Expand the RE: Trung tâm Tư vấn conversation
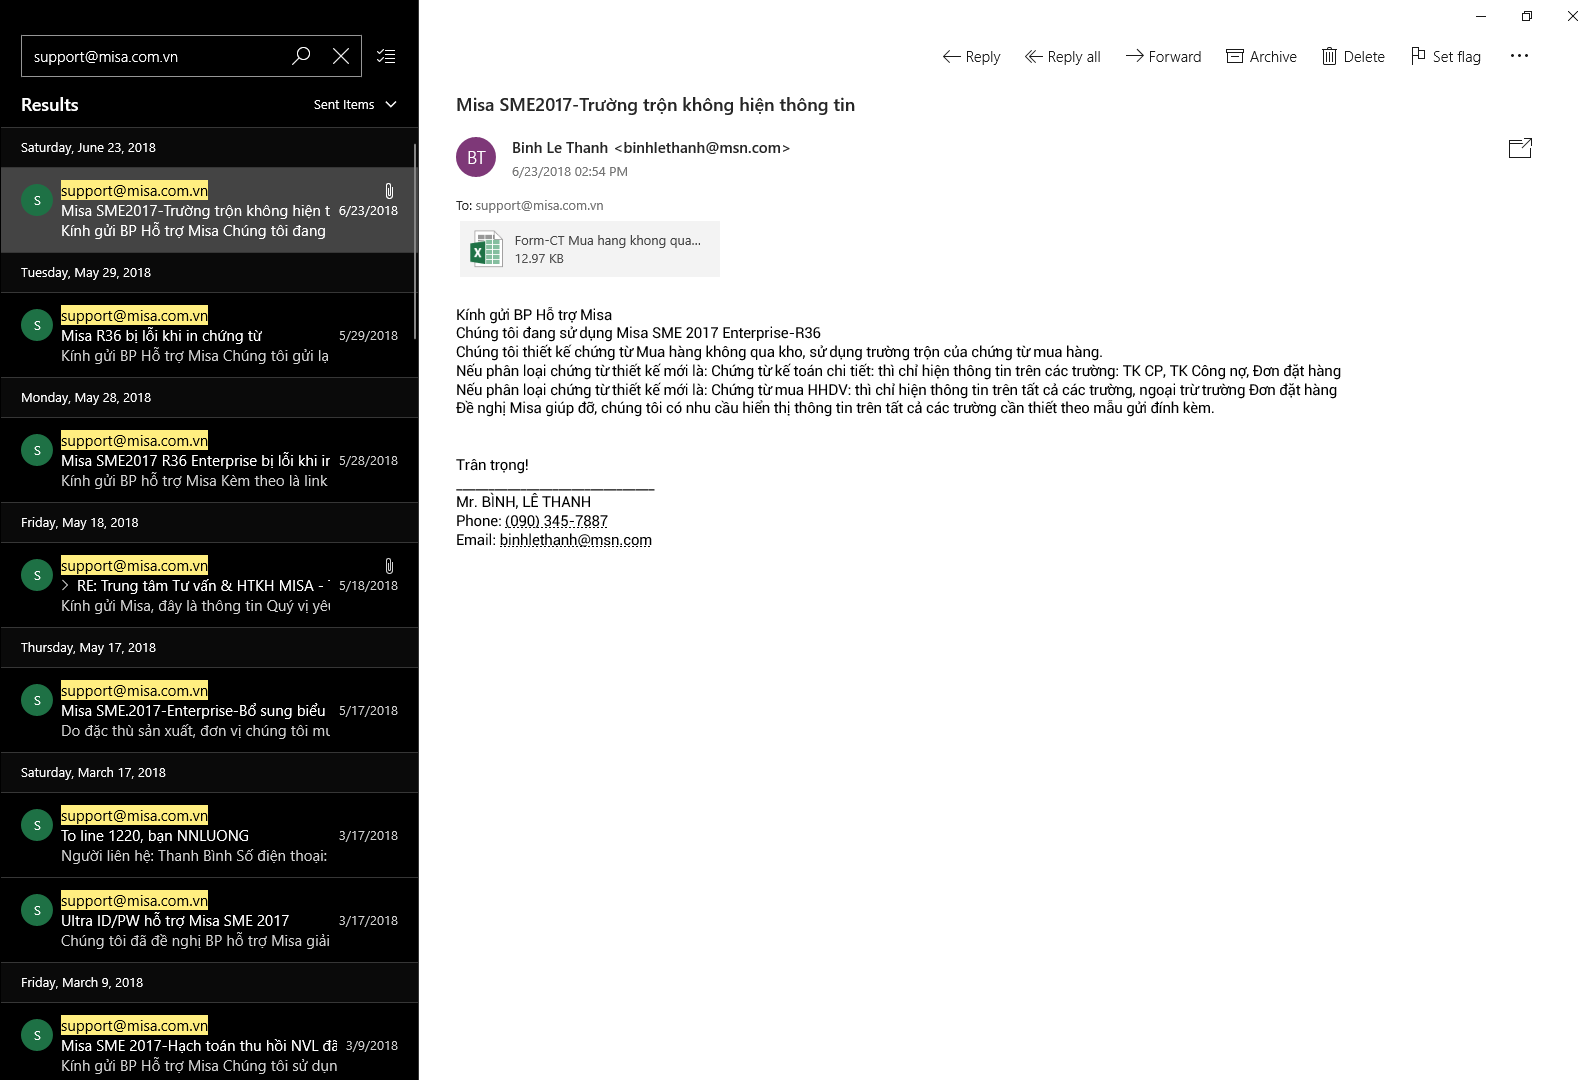This screenshot has width=1595, height=1080. pos(66,586)
